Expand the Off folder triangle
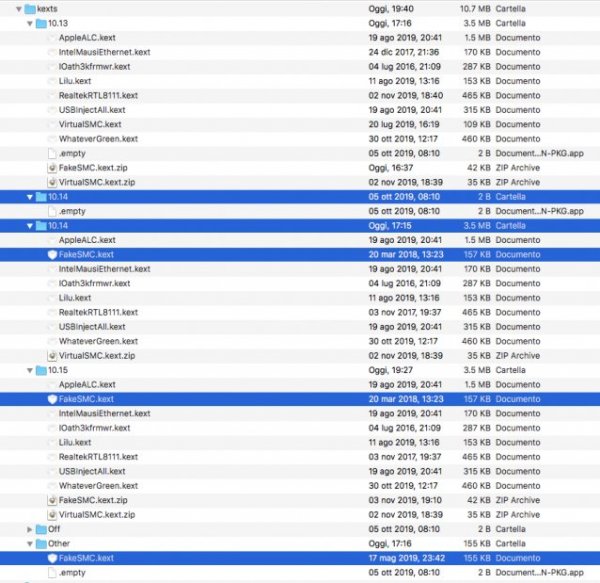This screenshot has width=600, height=583. pos(29,529)
